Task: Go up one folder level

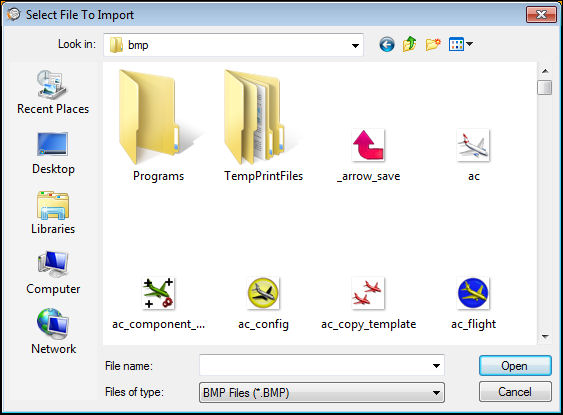Action: click(409, 44)
